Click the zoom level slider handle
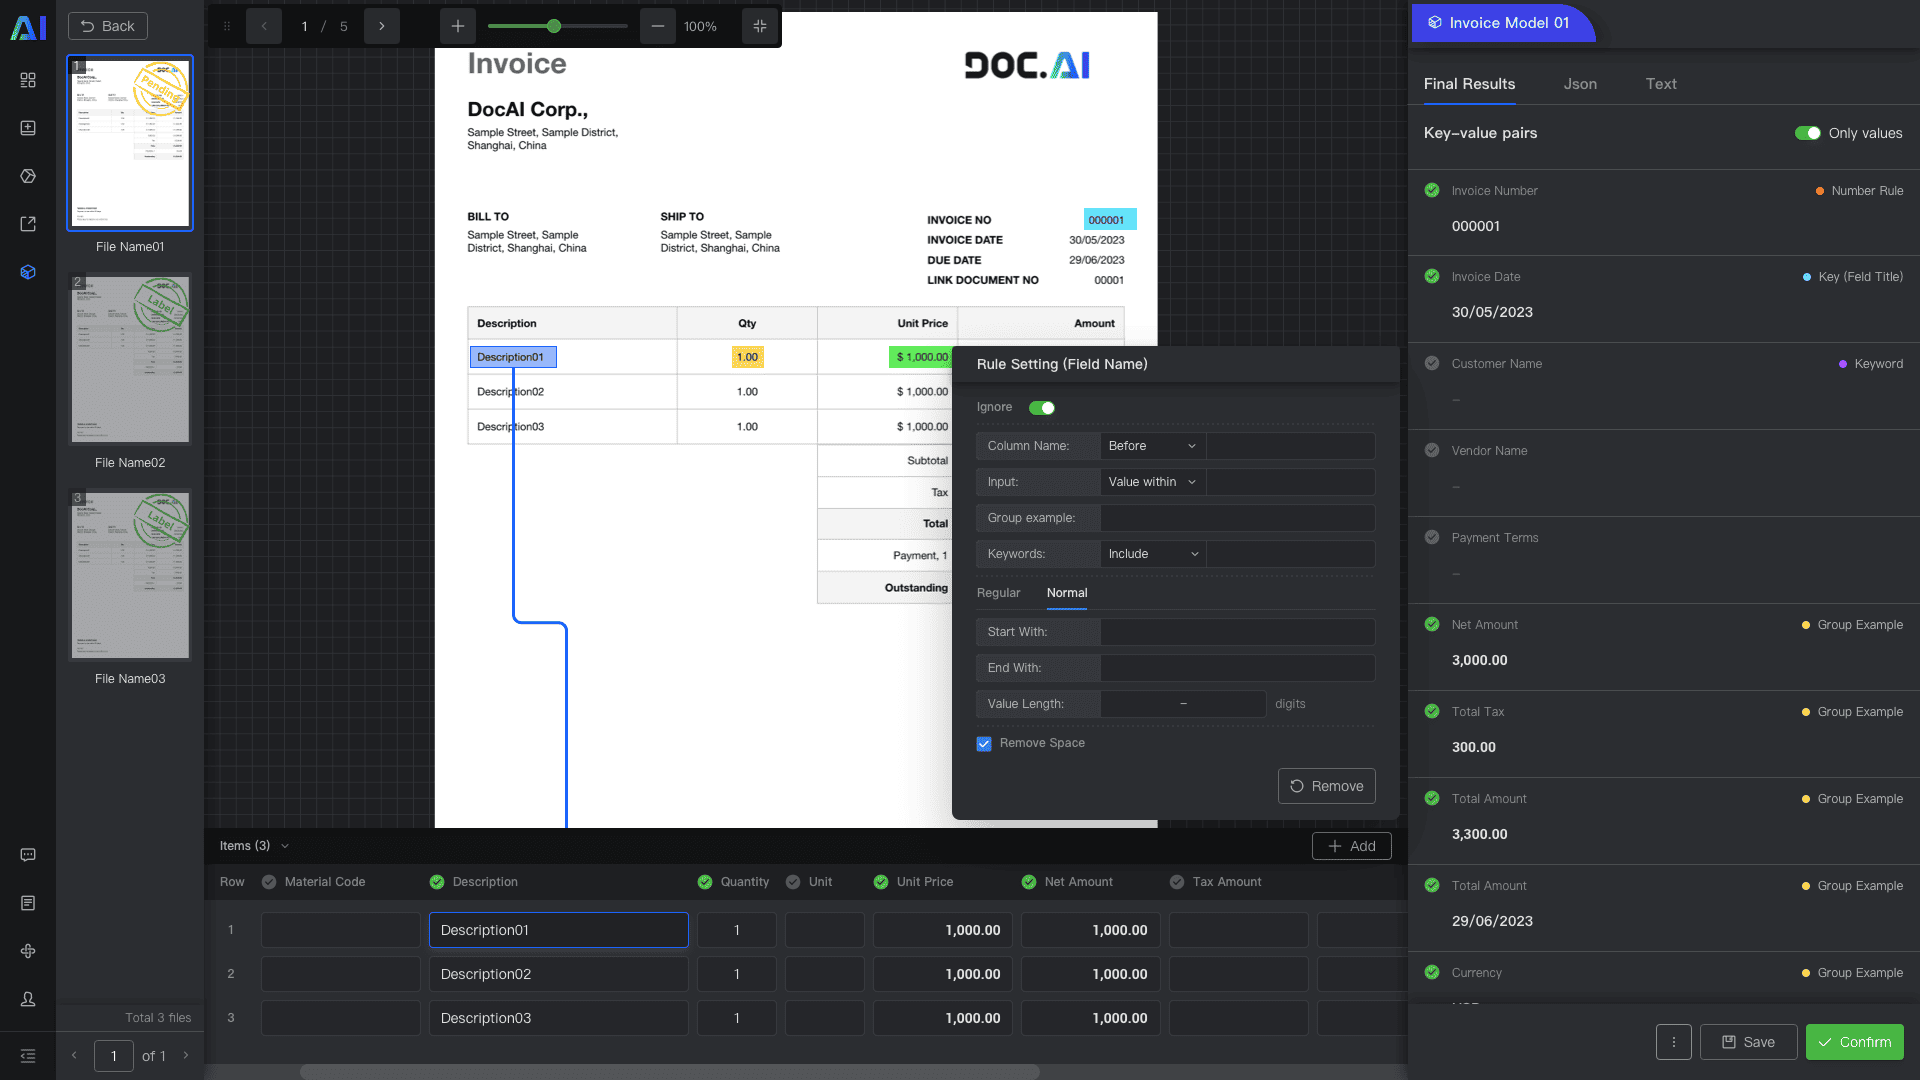This screenshot has width=1920, height=1080. (x=554, y=27)
